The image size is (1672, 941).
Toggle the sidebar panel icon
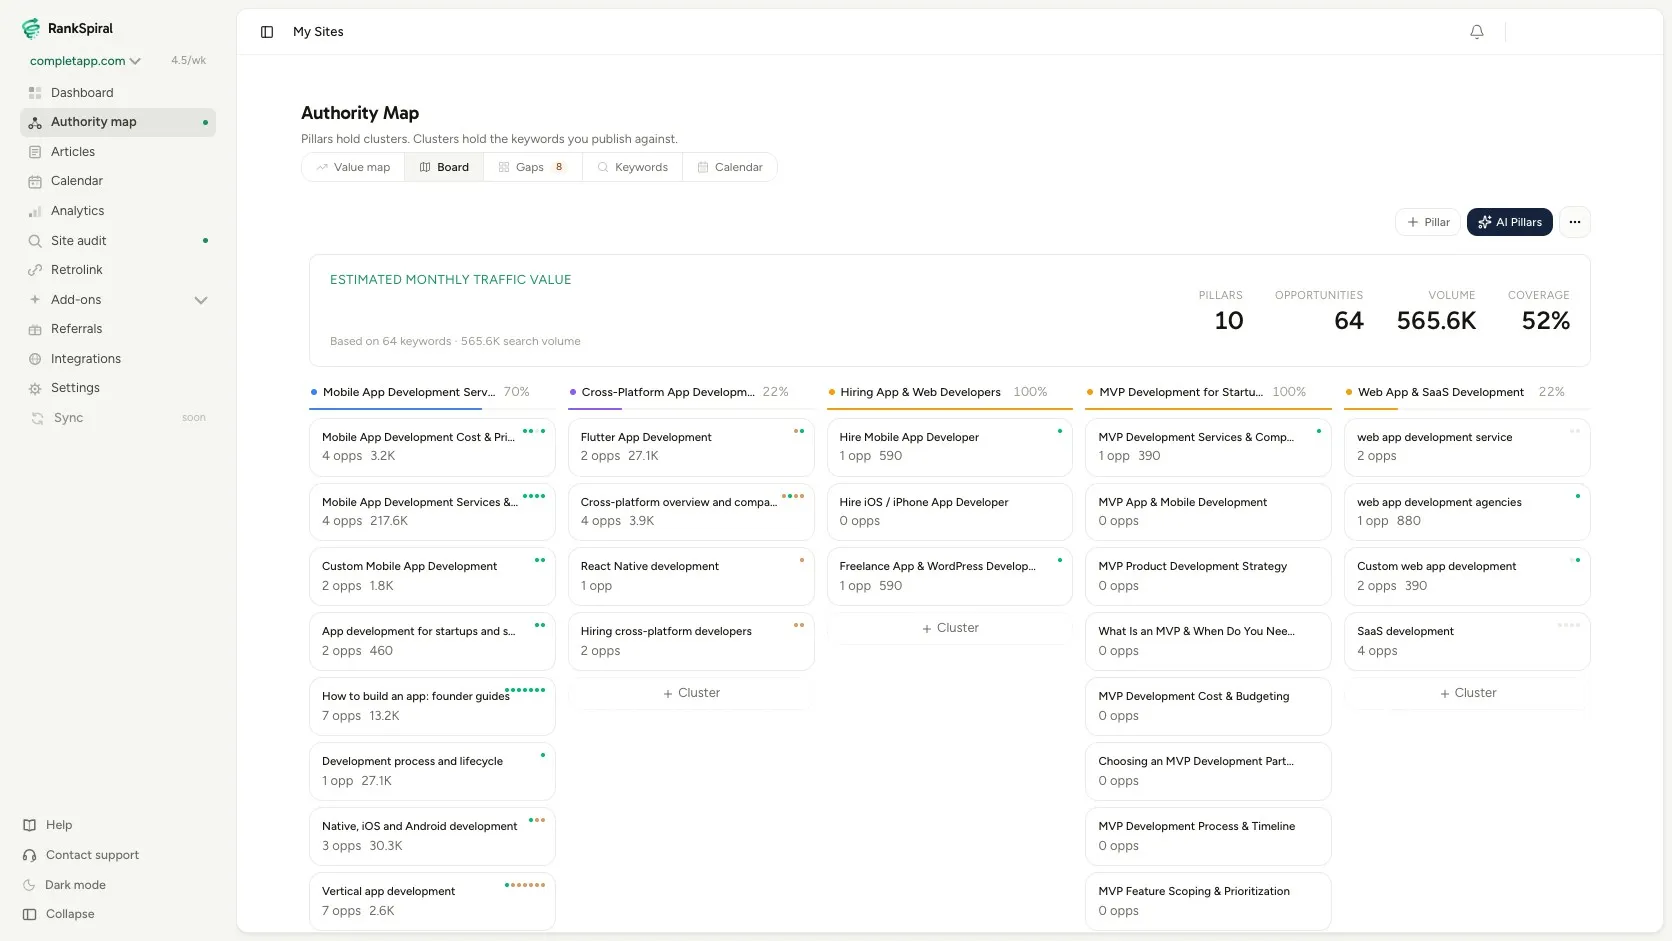tap(267, 32)
